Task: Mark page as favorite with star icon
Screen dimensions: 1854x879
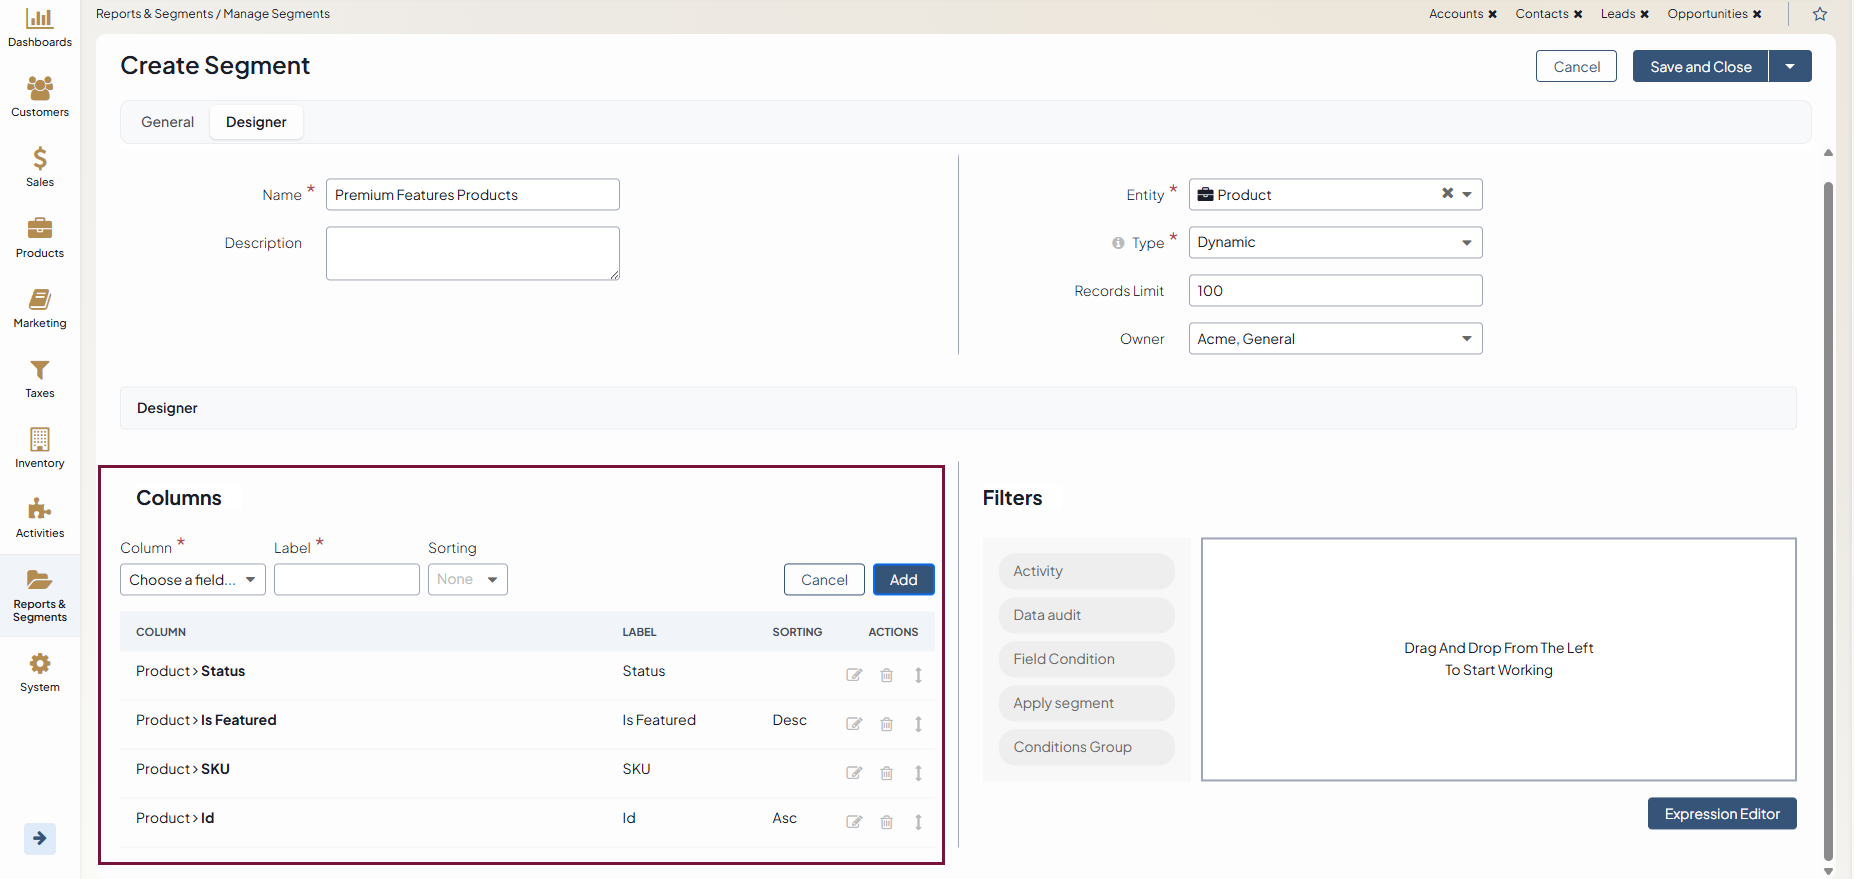Action: pos(1820,14)
